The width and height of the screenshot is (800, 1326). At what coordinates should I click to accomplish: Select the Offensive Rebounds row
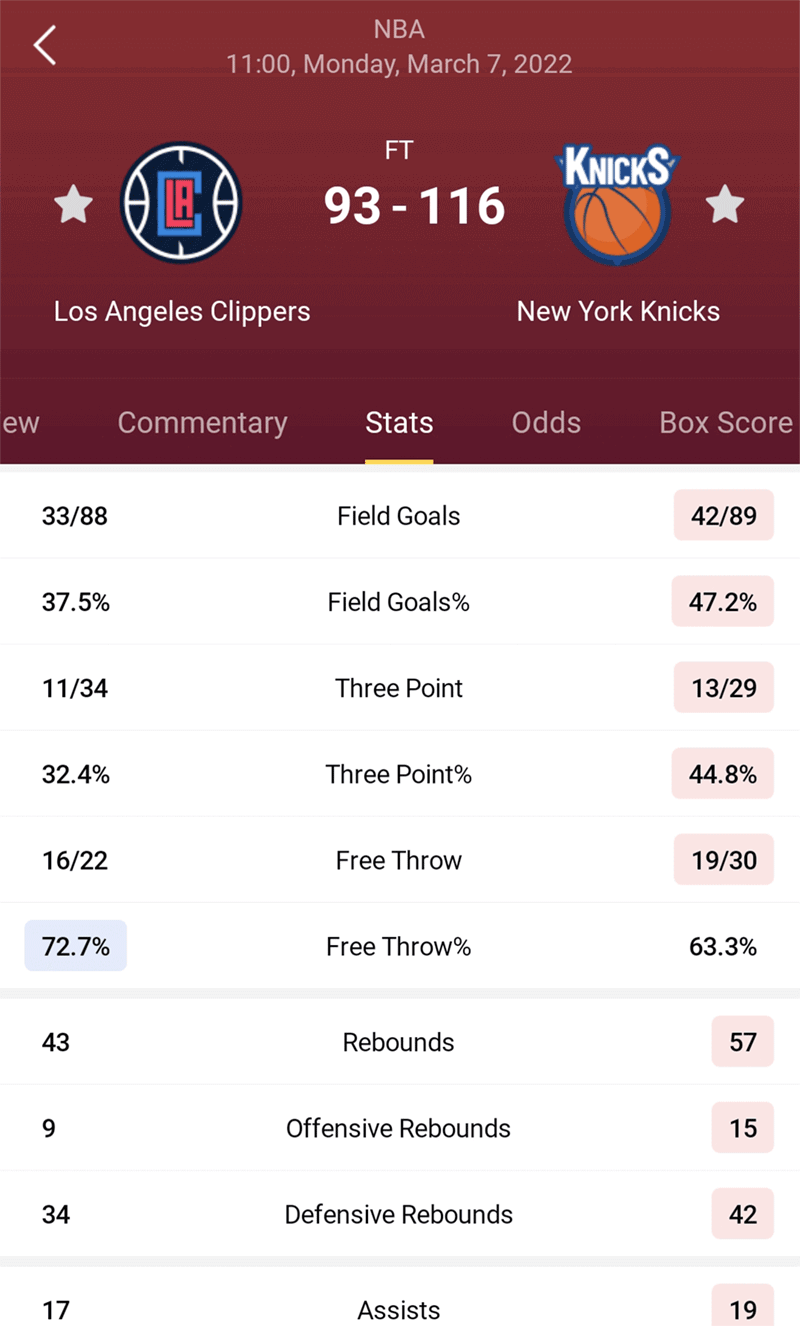click(x=400, y=1128)
